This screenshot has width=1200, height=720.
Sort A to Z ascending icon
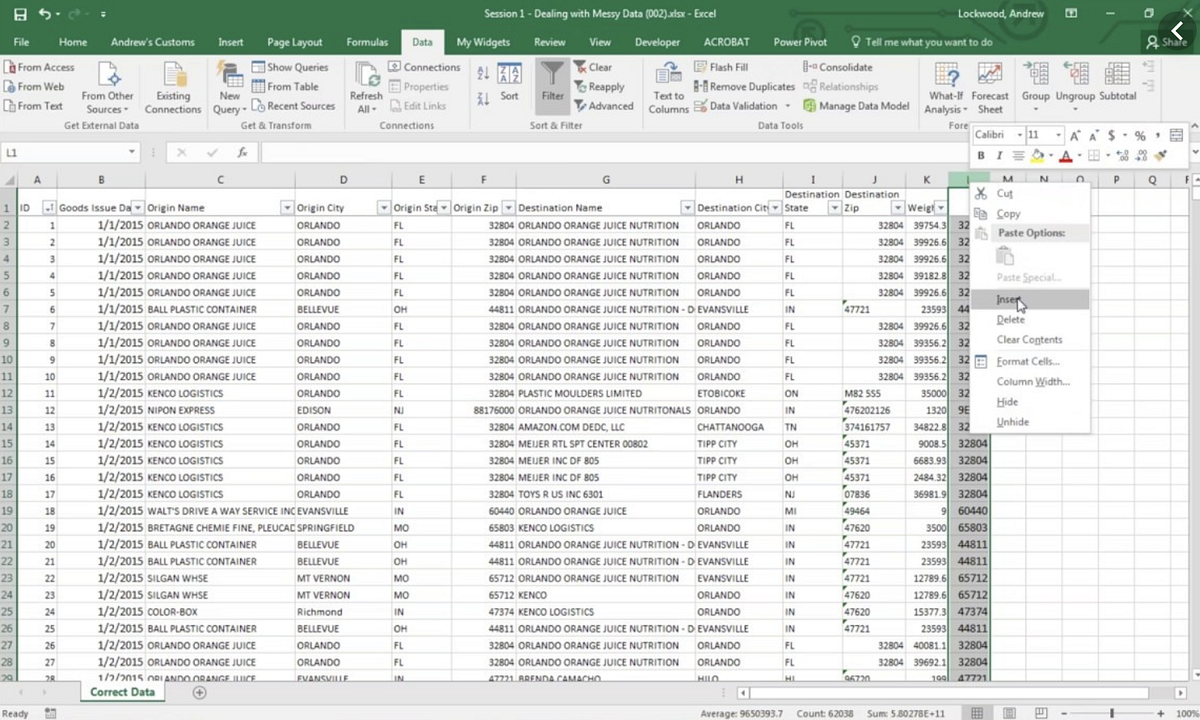[483, 74]
